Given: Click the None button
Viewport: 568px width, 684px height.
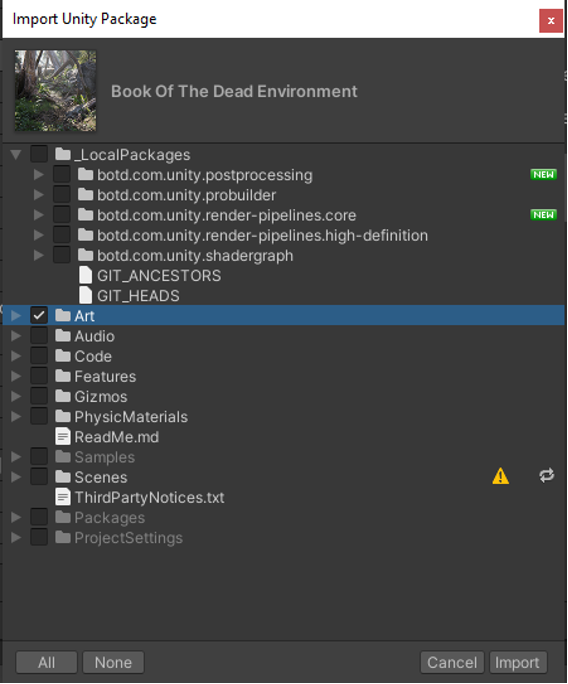Looking at the screenshot, I should tap(113, 662).
